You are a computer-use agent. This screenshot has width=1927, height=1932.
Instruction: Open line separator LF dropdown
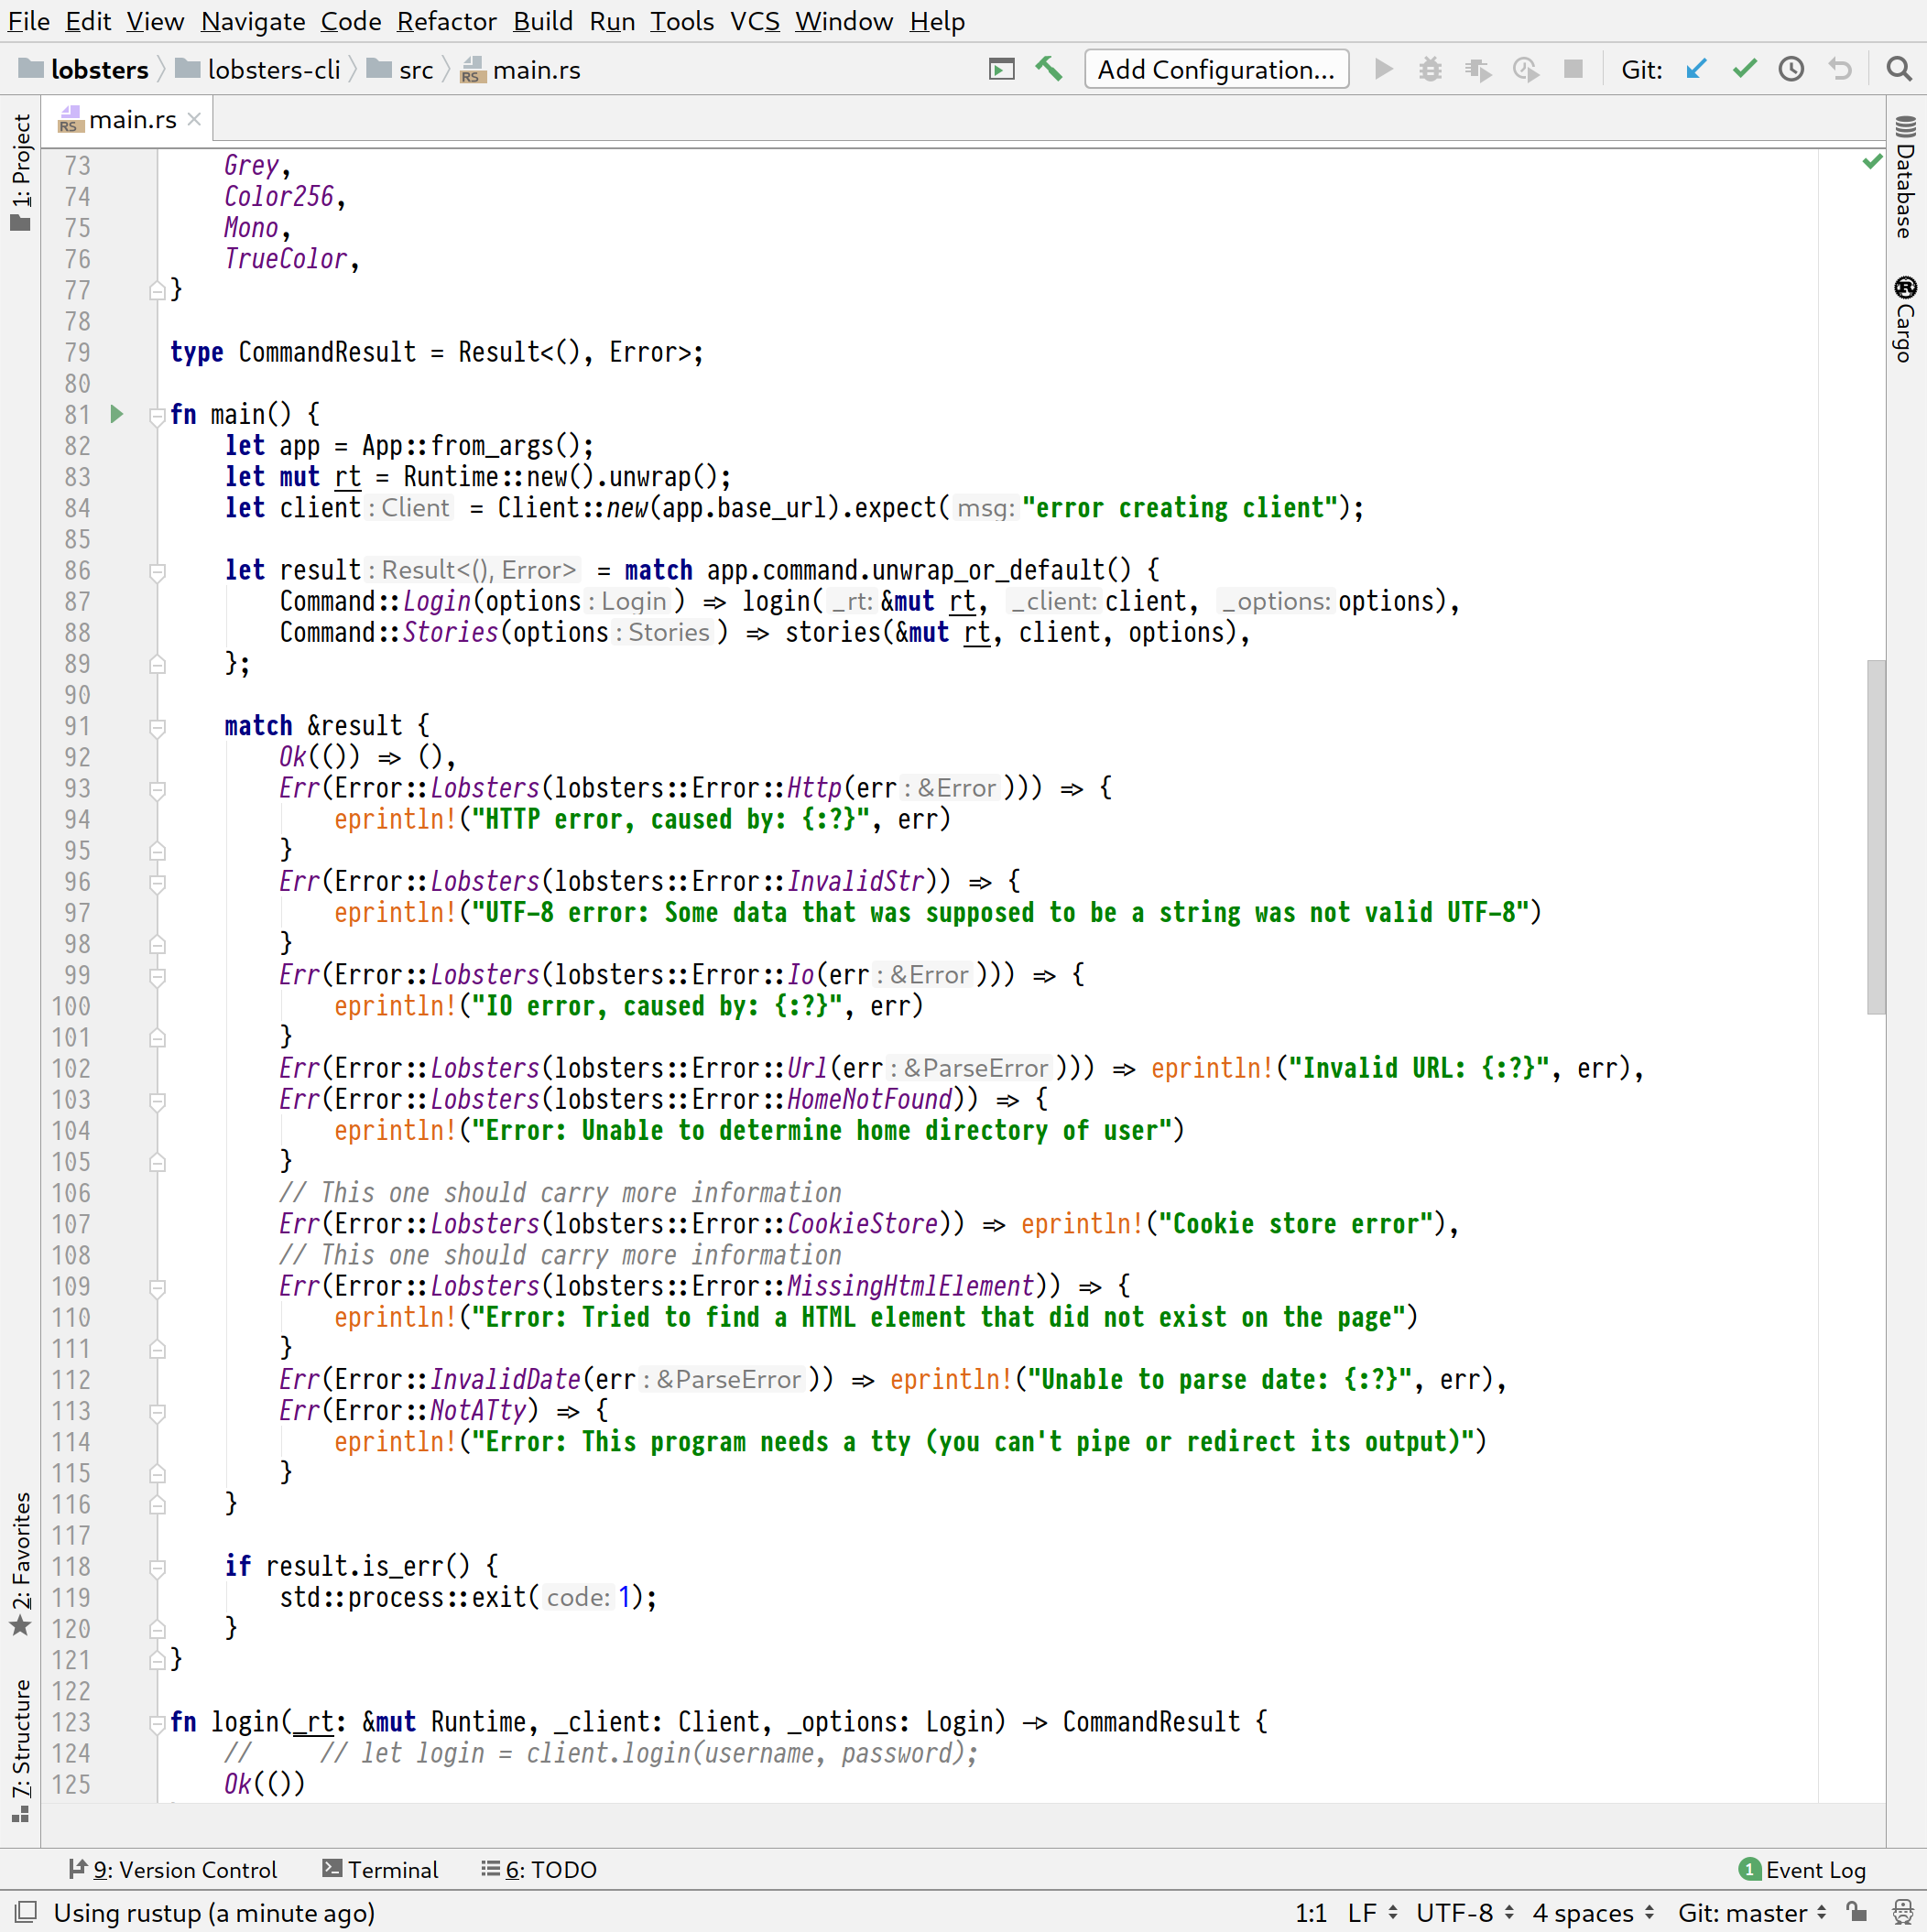(x=1371, y=1912)
